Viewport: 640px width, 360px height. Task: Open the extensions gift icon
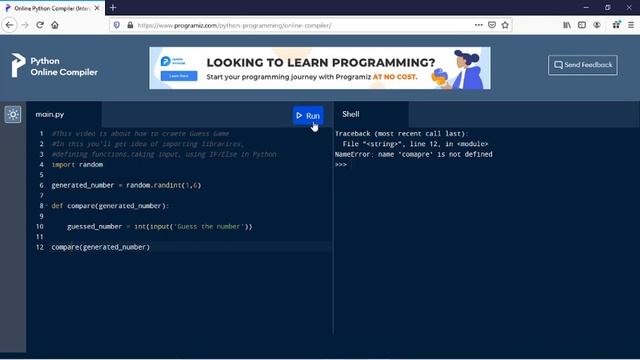pos(616,25)
